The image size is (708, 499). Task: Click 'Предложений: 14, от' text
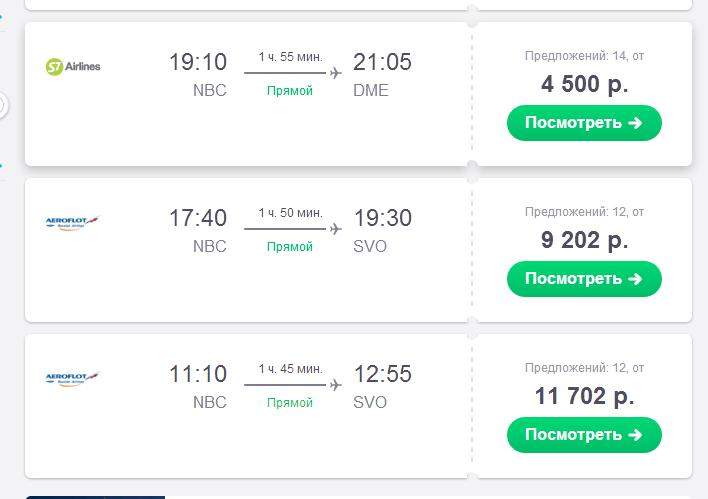click(584, 56)
